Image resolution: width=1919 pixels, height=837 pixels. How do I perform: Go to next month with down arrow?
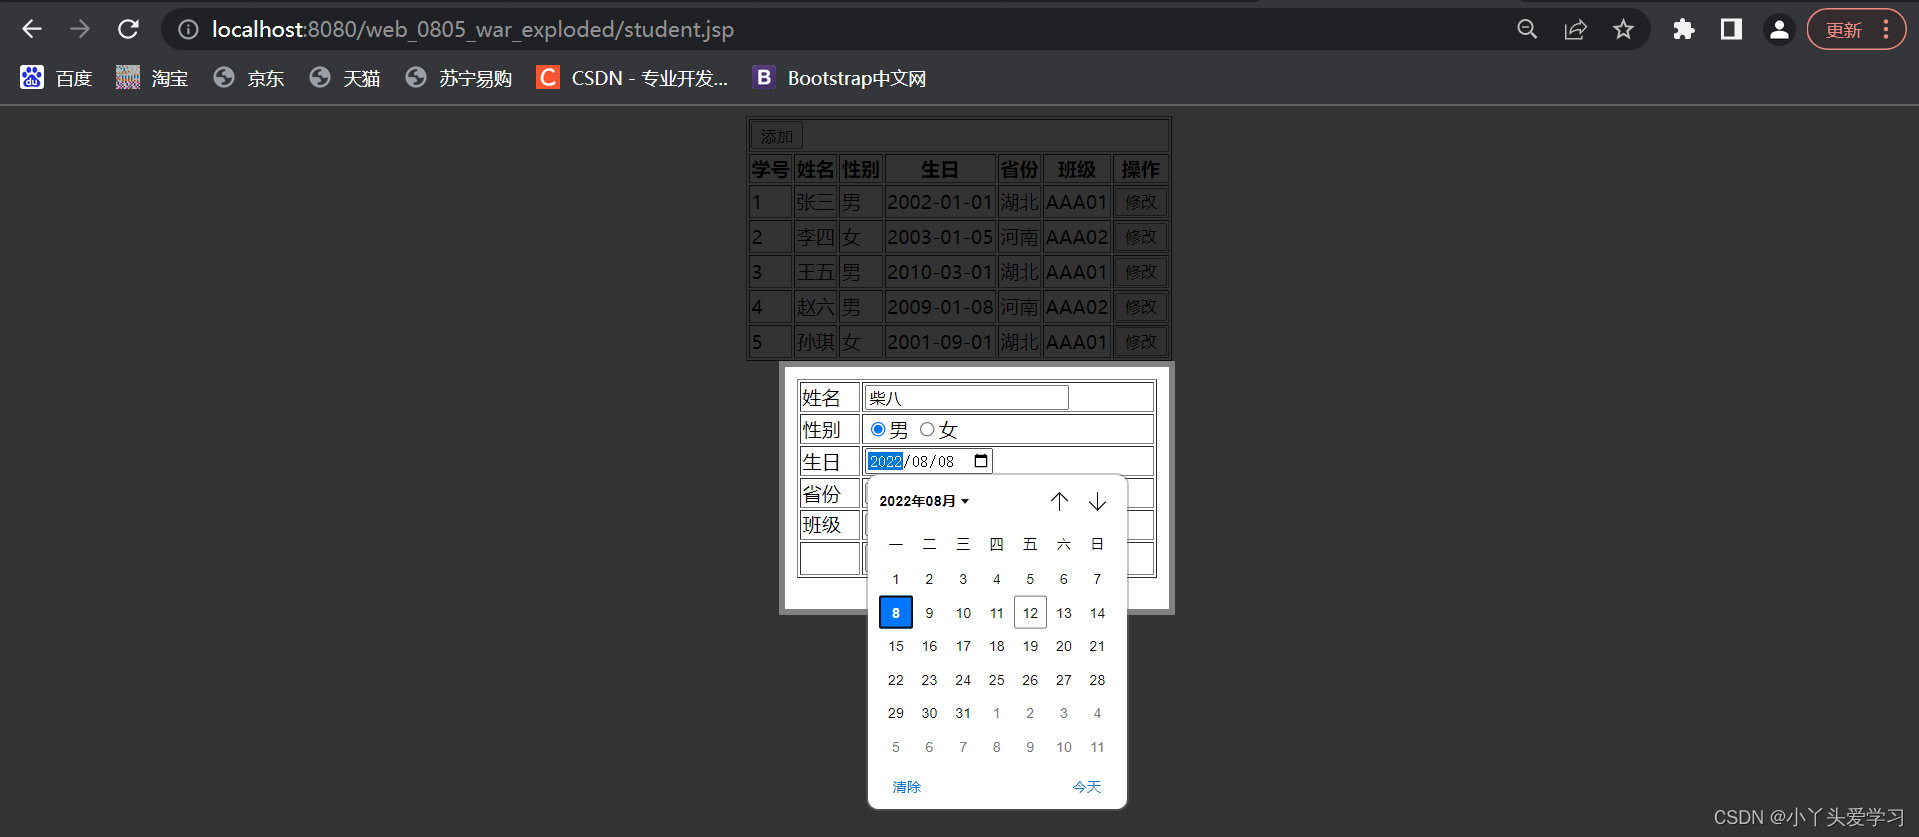coord(1097,501)
